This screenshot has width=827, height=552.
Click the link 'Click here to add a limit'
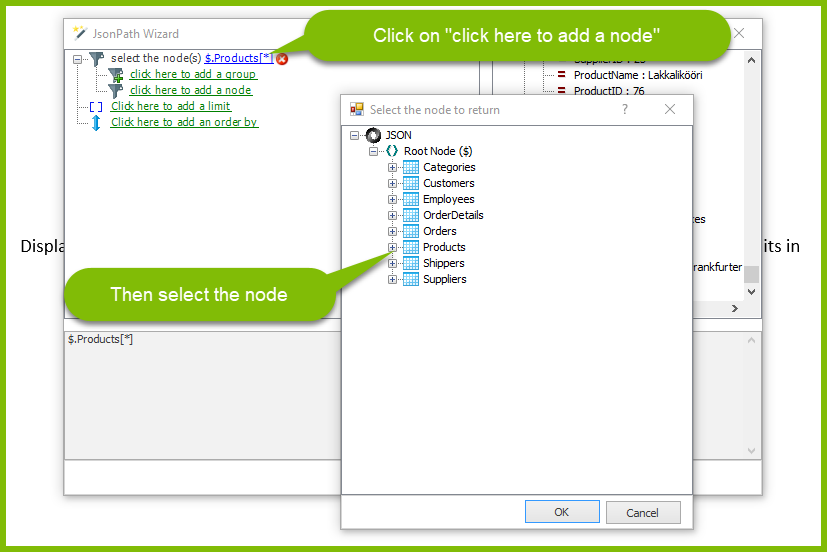(x=171, y=106)
